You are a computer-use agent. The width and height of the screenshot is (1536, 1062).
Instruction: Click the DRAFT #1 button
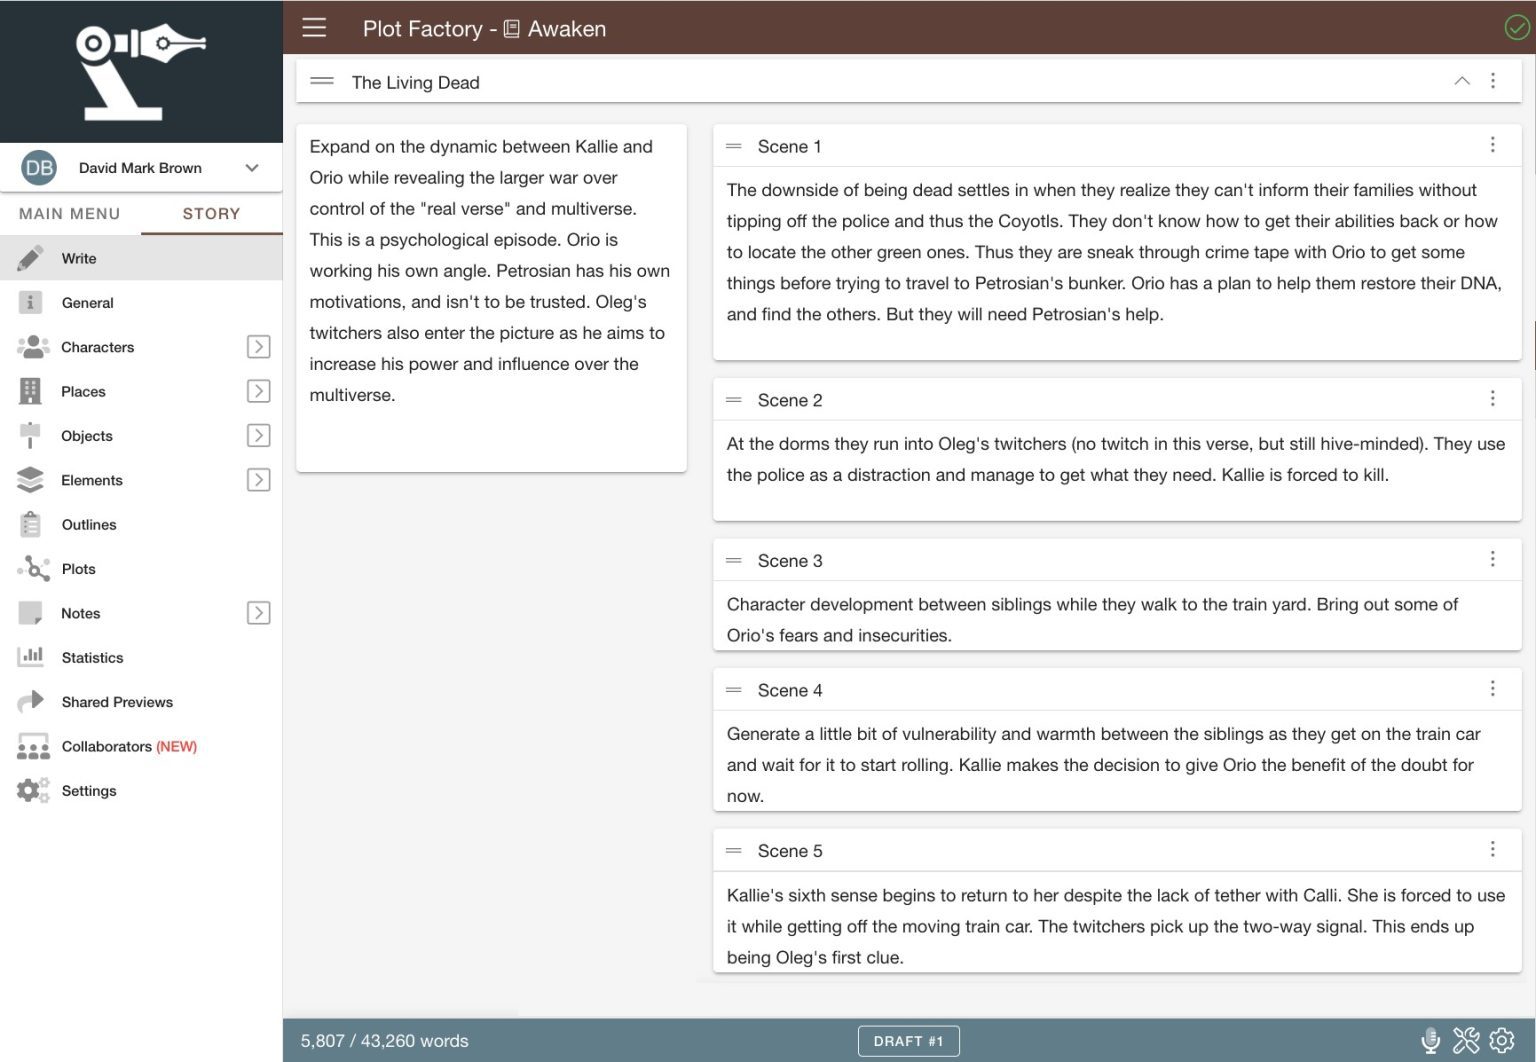point(908,1040)
